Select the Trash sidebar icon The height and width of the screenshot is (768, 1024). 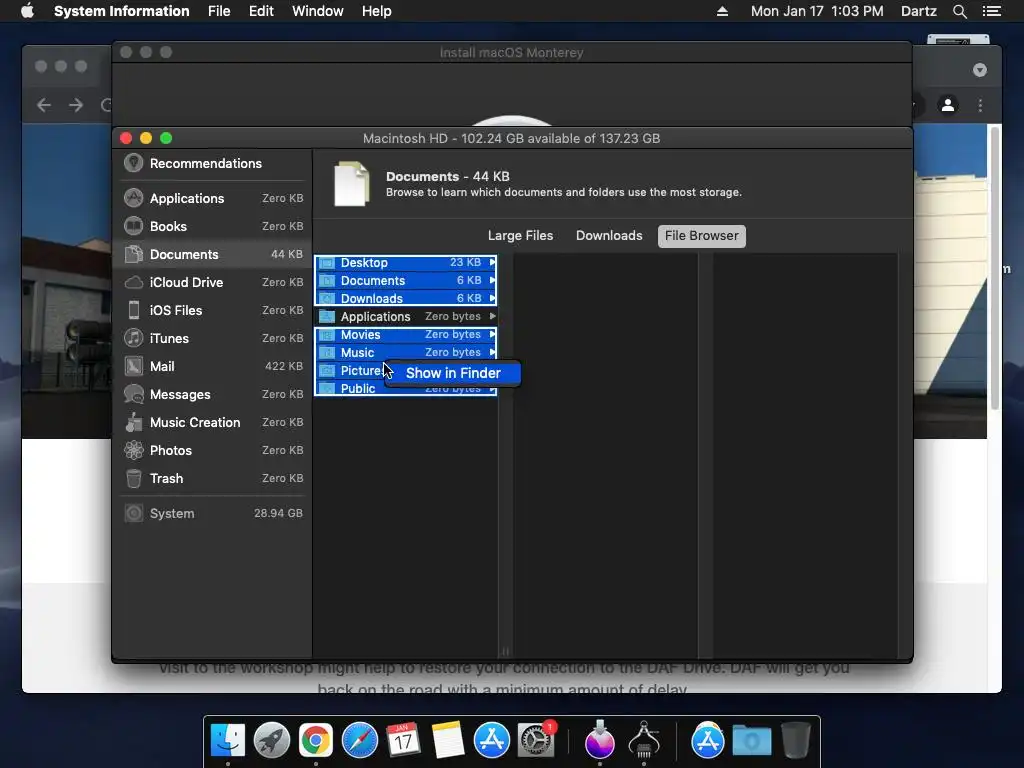coord(133,479)
